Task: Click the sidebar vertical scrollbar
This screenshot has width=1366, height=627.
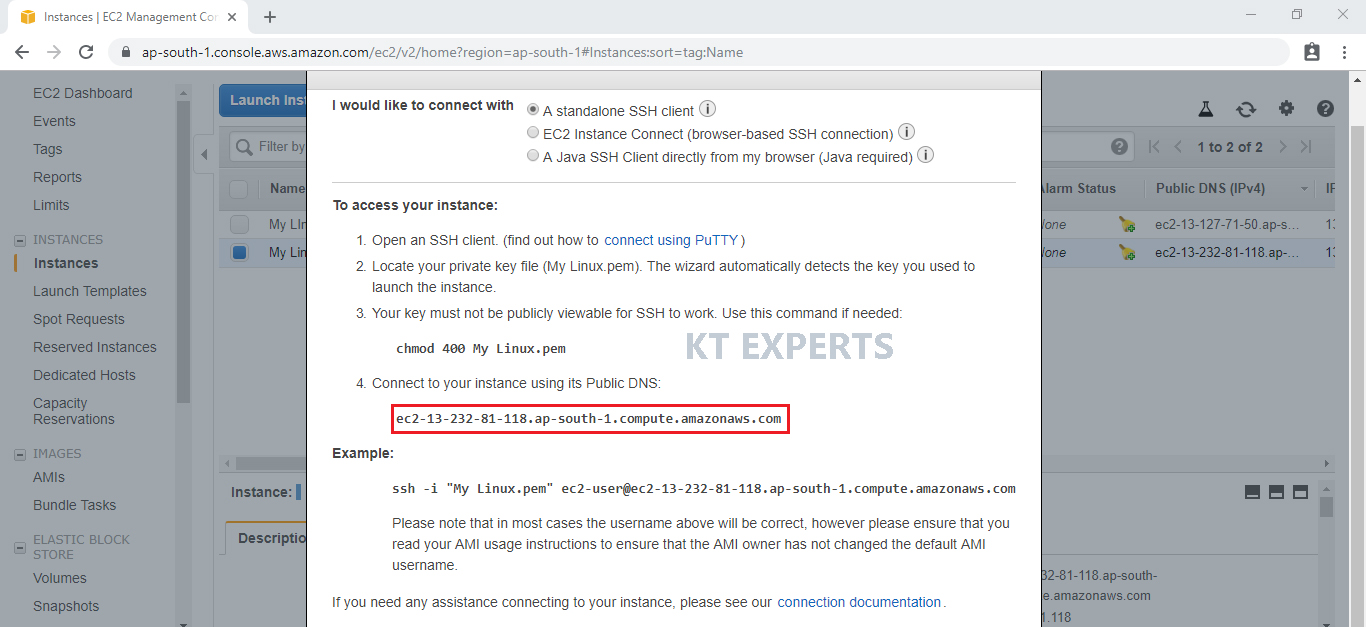Action: [x=183, y=250]
